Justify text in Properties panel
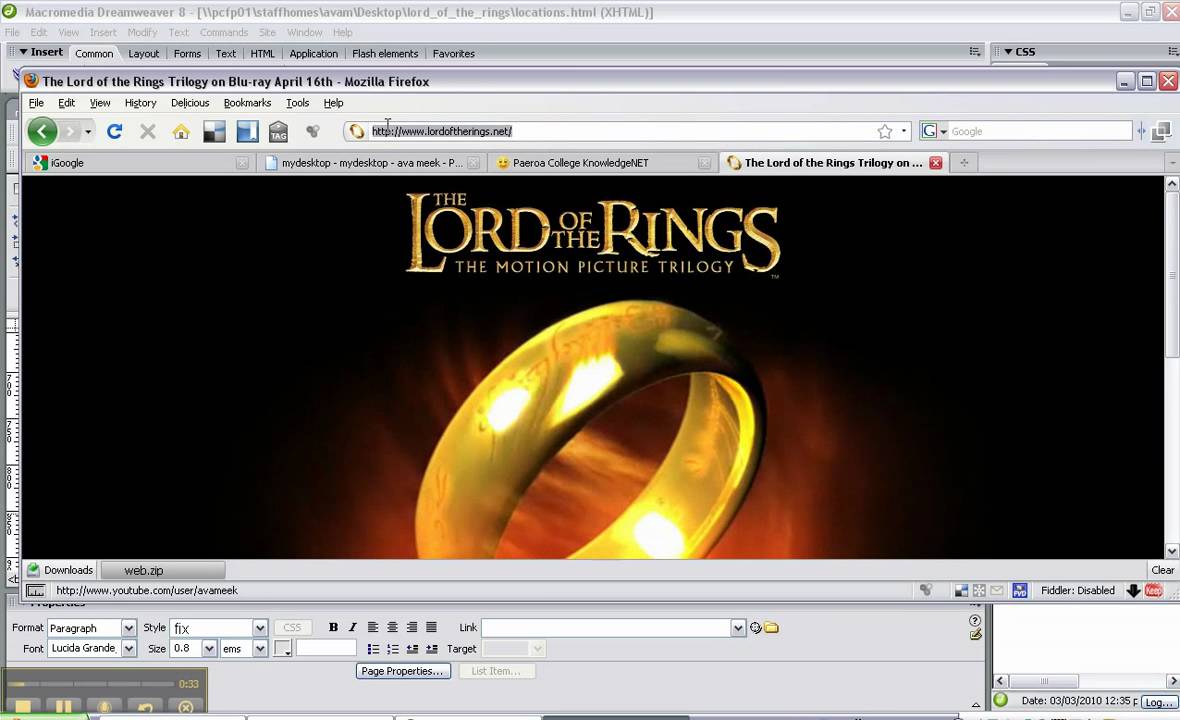This screenshot has width=1180, height=720. (431, 627)
